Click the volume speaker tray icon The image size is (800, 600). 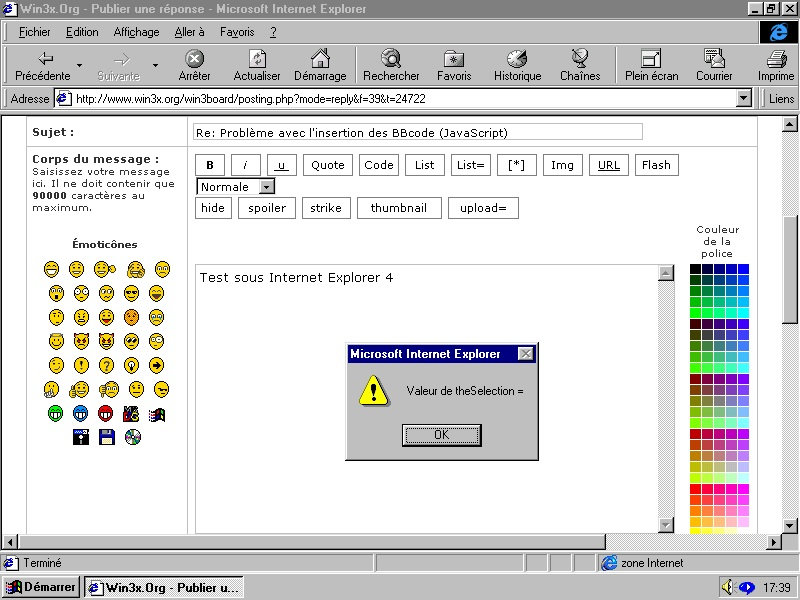[727, 587]
